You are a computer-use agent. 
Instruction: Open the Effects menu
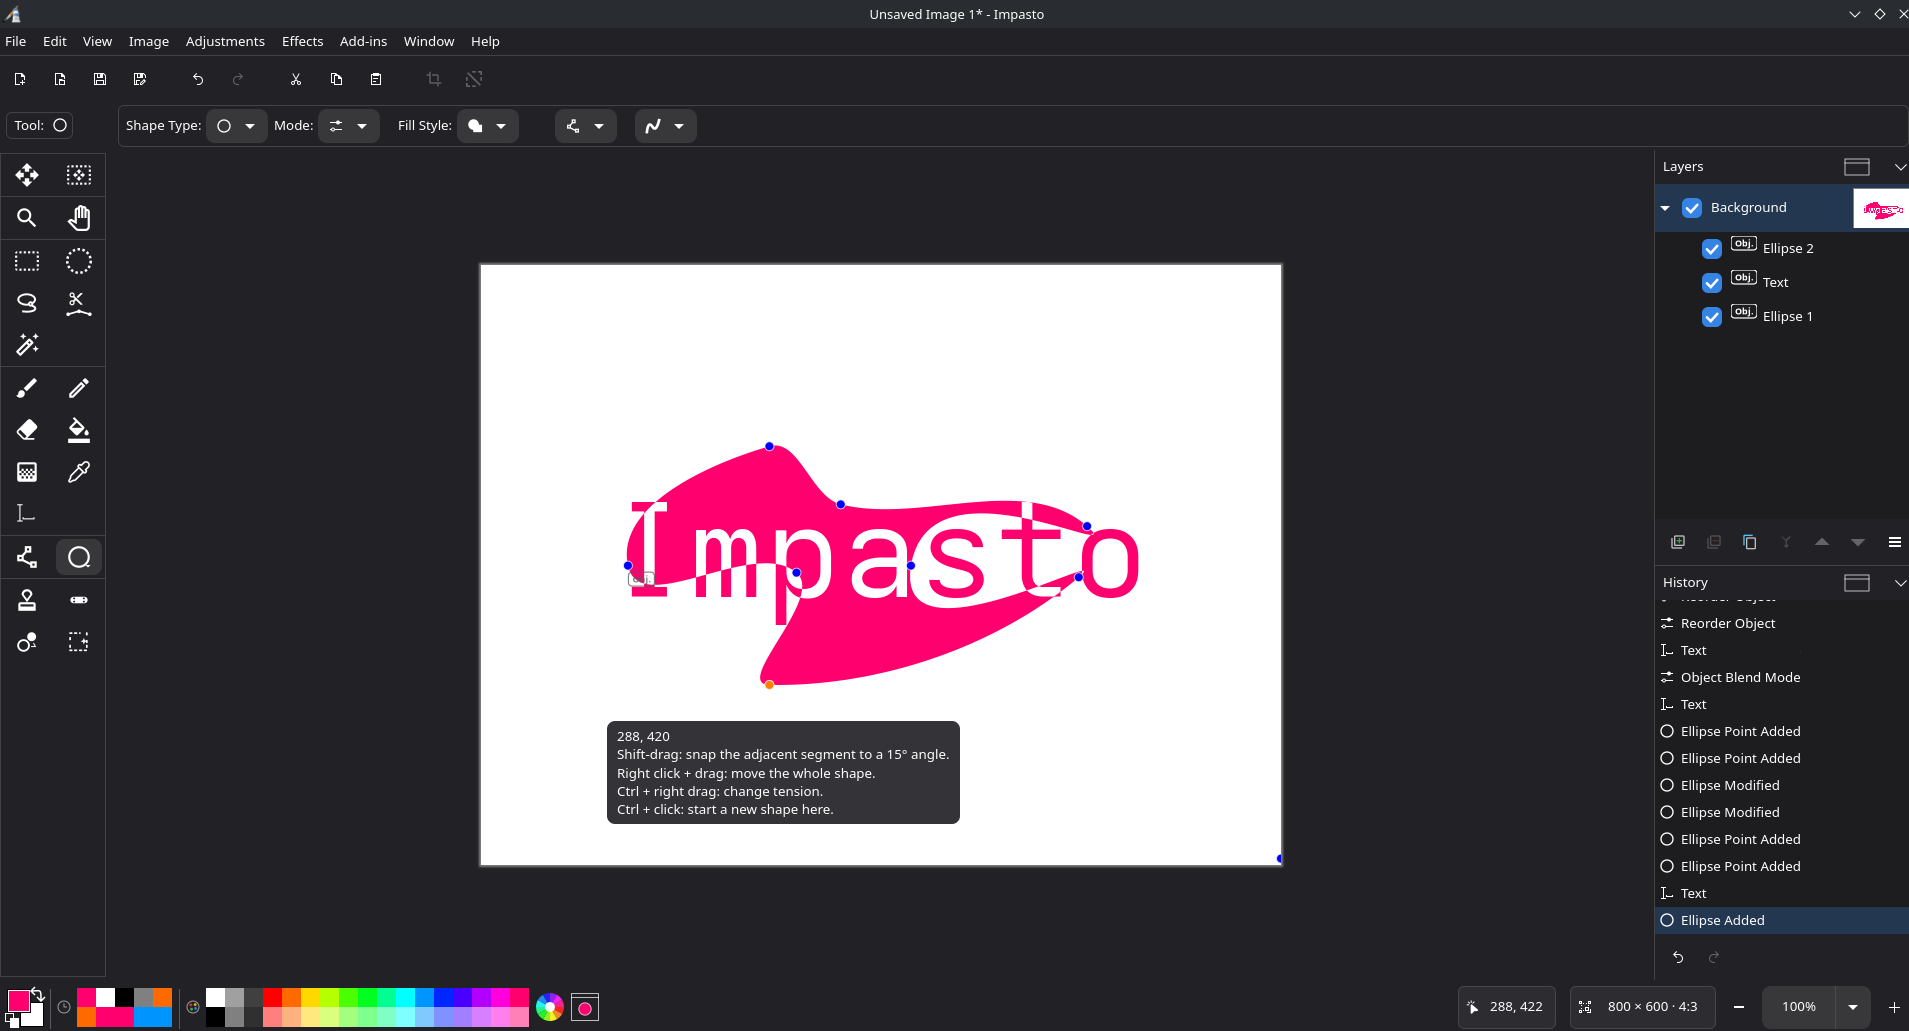pyautogui.click(x=303, y=41)
